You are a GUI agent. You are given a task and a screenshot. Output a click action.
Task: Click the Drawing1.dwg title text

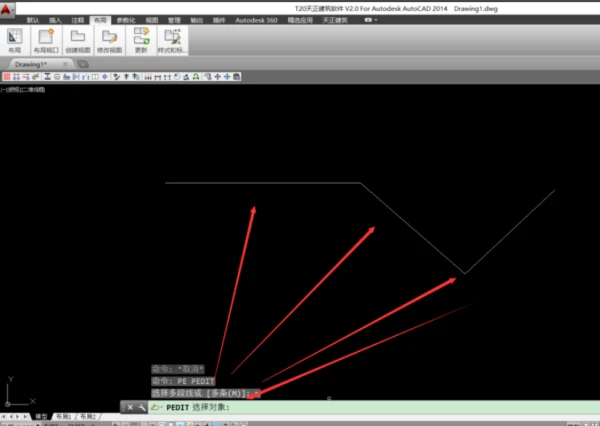[x=476, y=8]
